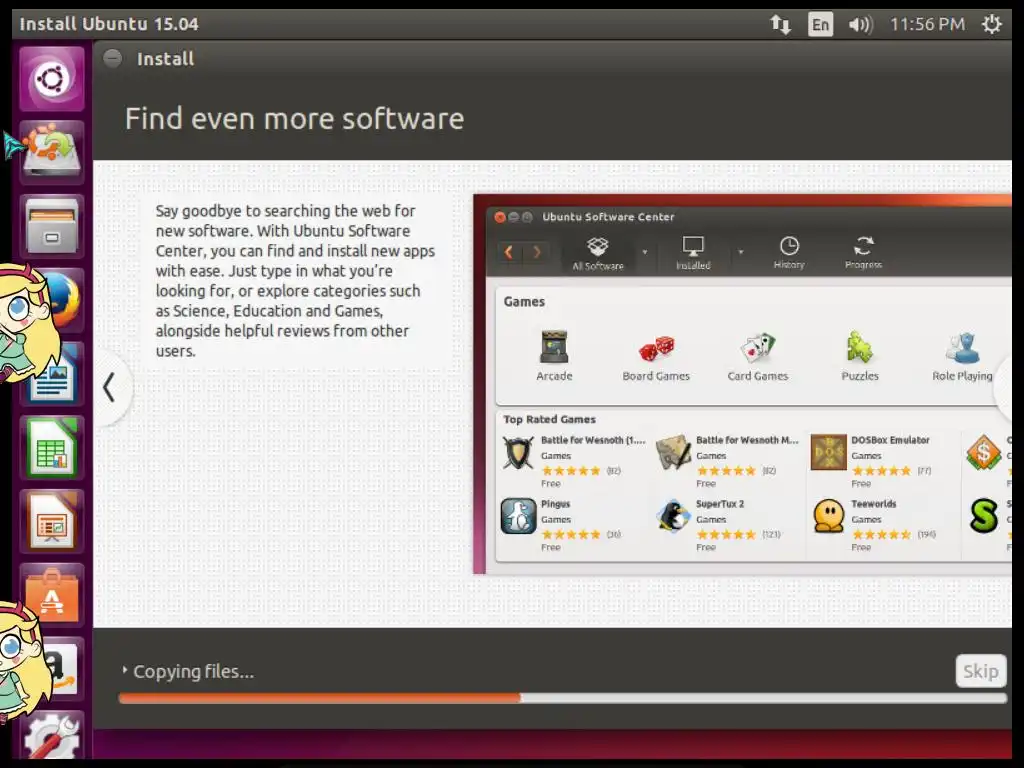
Task: Open Ubuntu Software Center launcher icon
Action: pyautogui.click(x=52, y=596)
